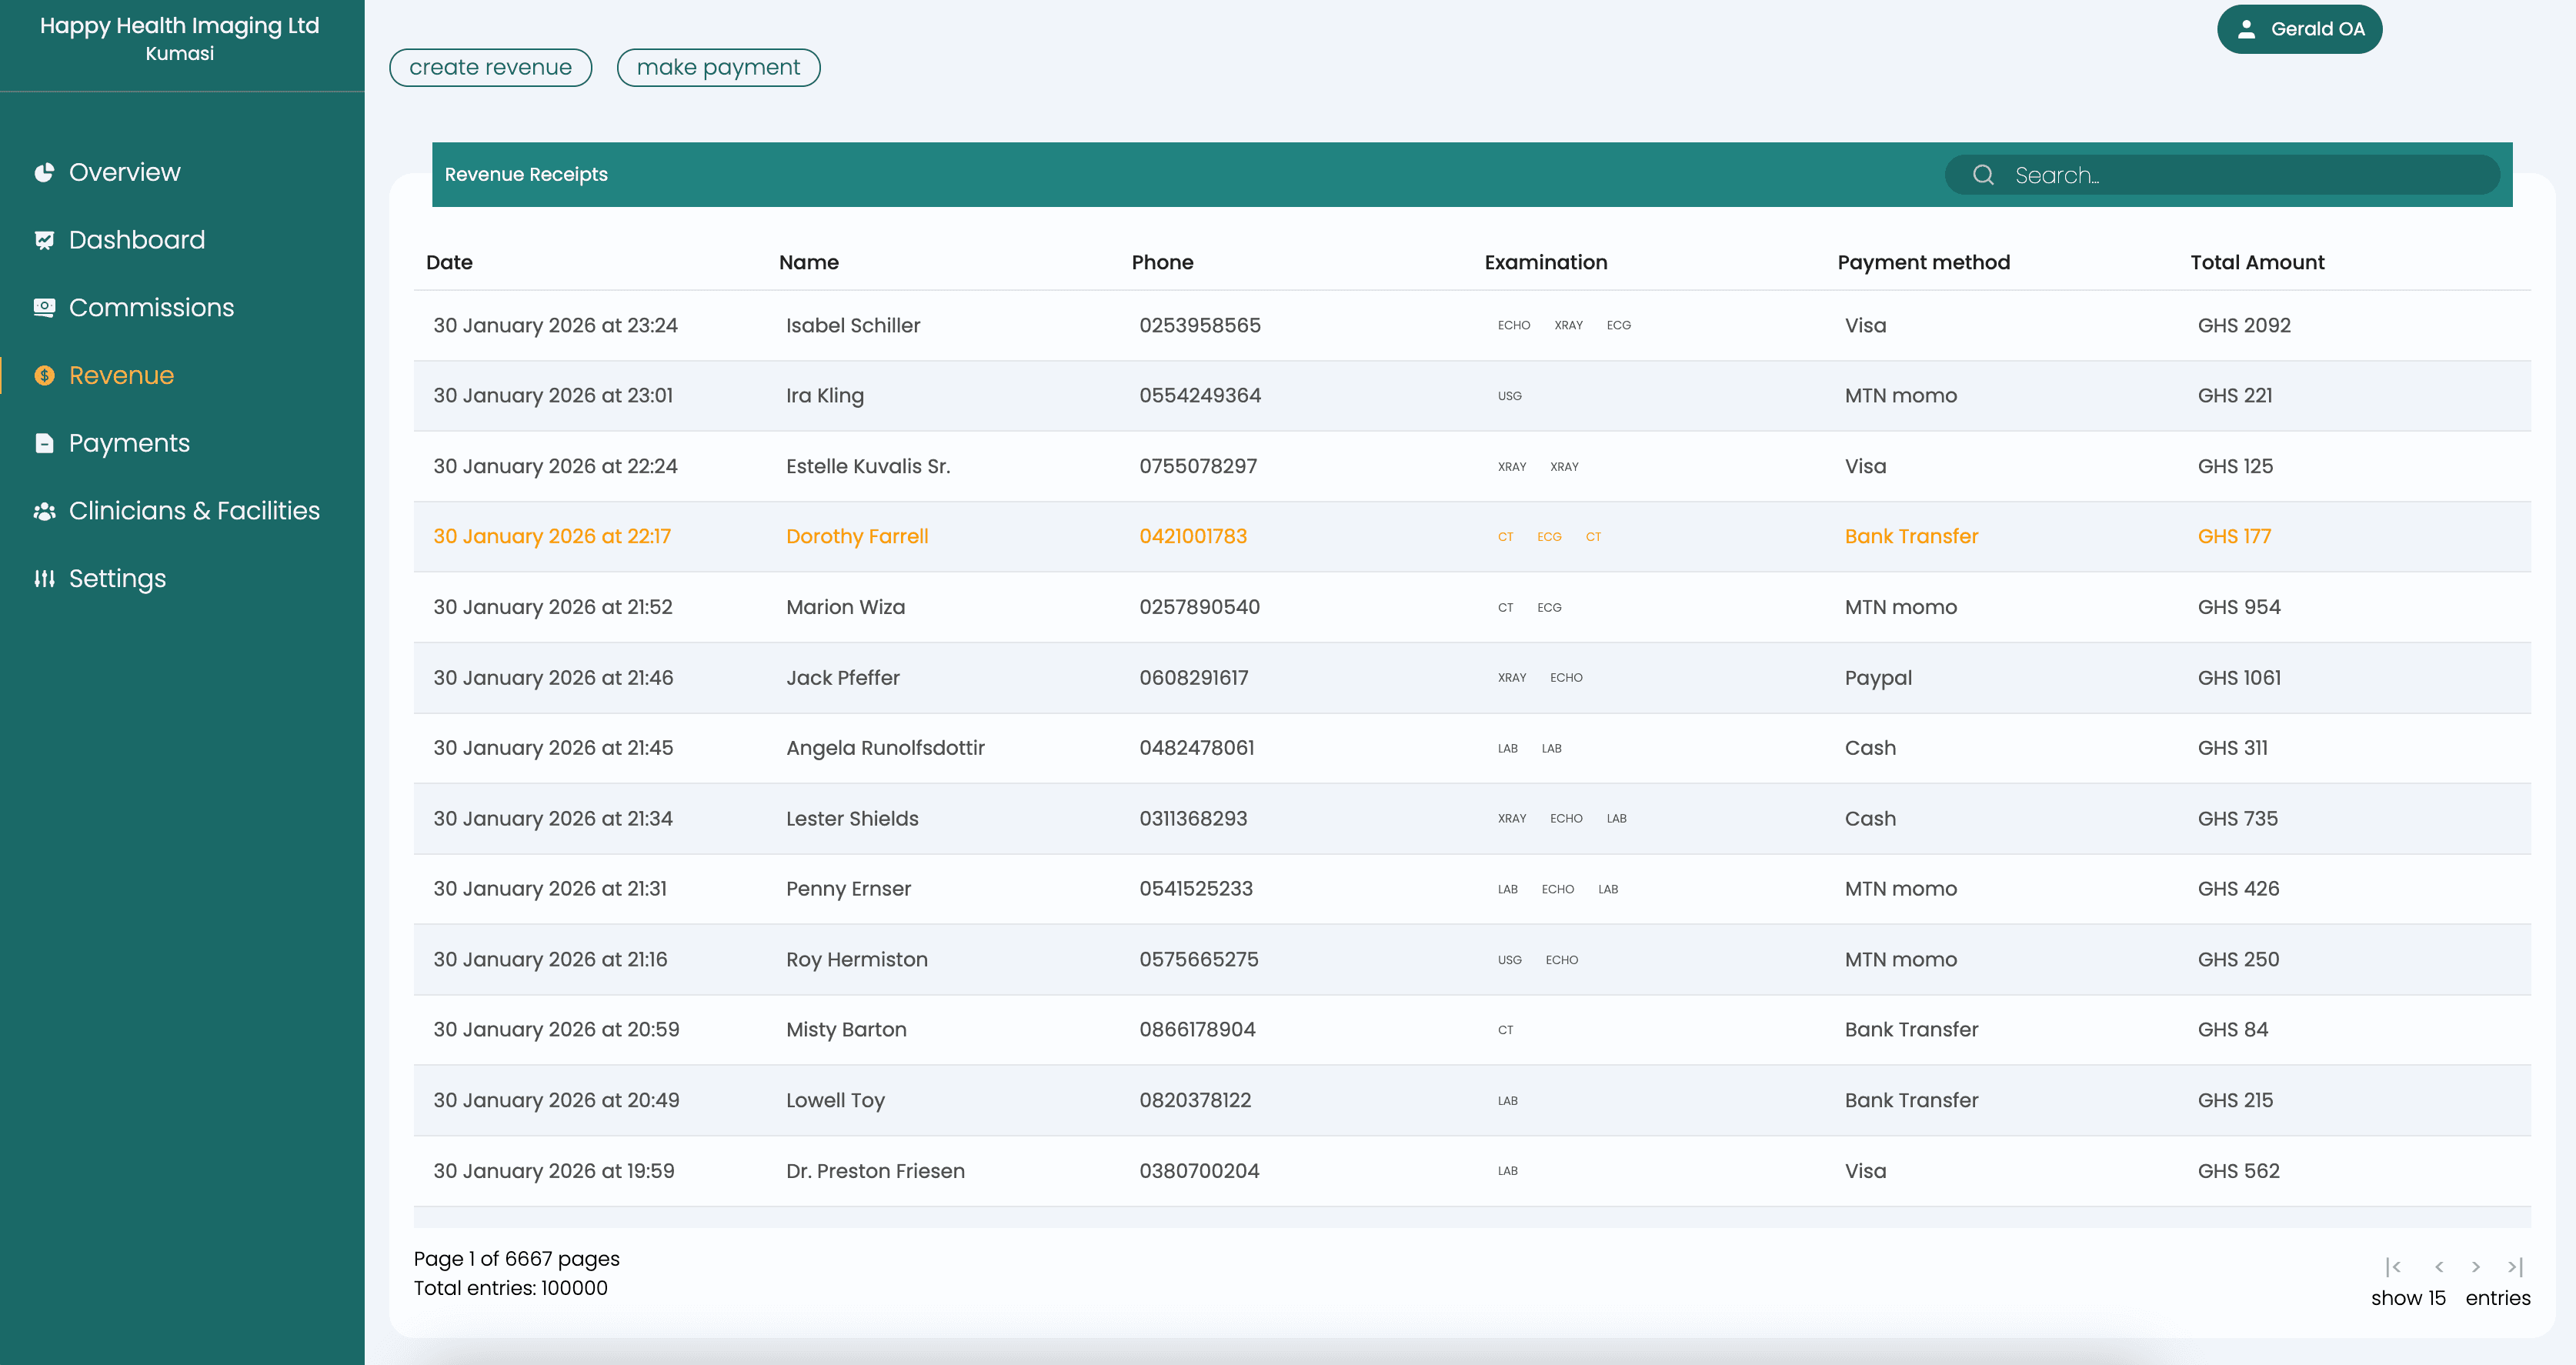Image resolution: width=2576 pixels, height=1365 pixels.
Task: Select the Ira Kling receipt name
Action: tap(825, 396)
